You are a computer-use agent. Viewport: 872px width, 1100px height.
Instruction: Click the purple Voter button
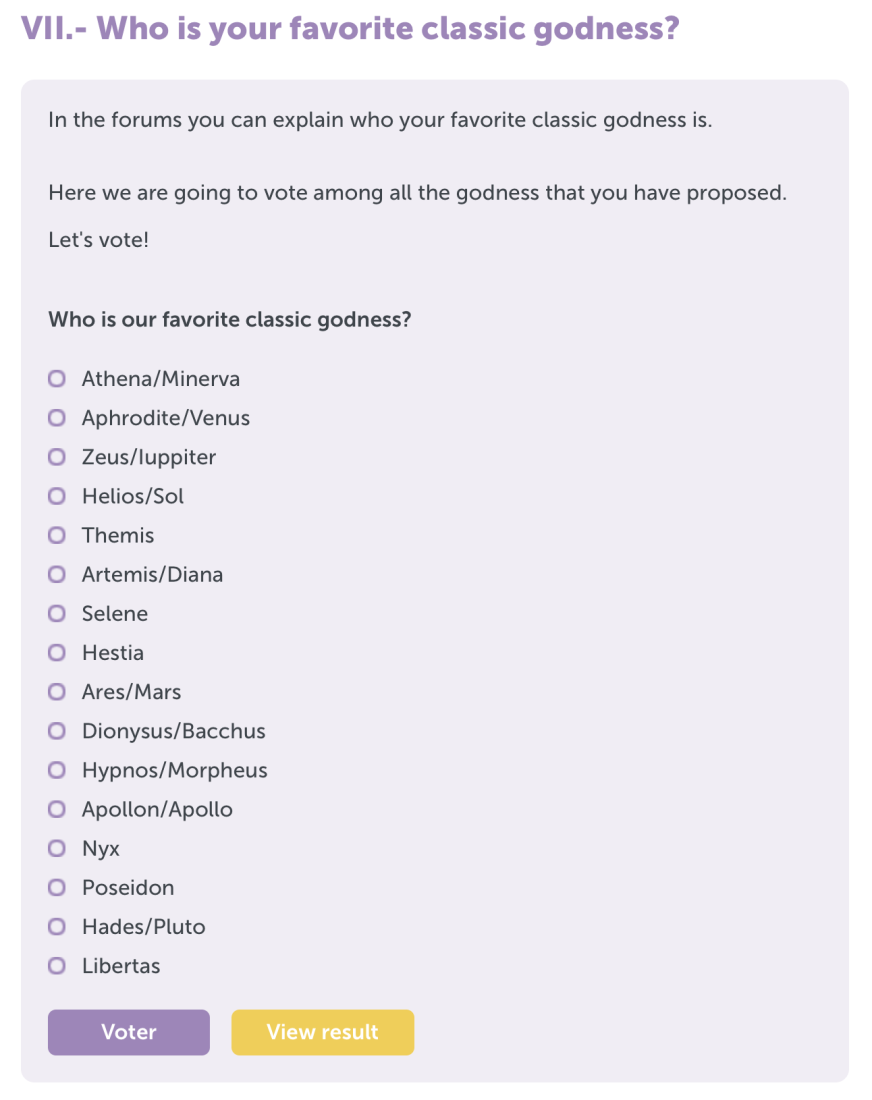[x=129, y=1033]
